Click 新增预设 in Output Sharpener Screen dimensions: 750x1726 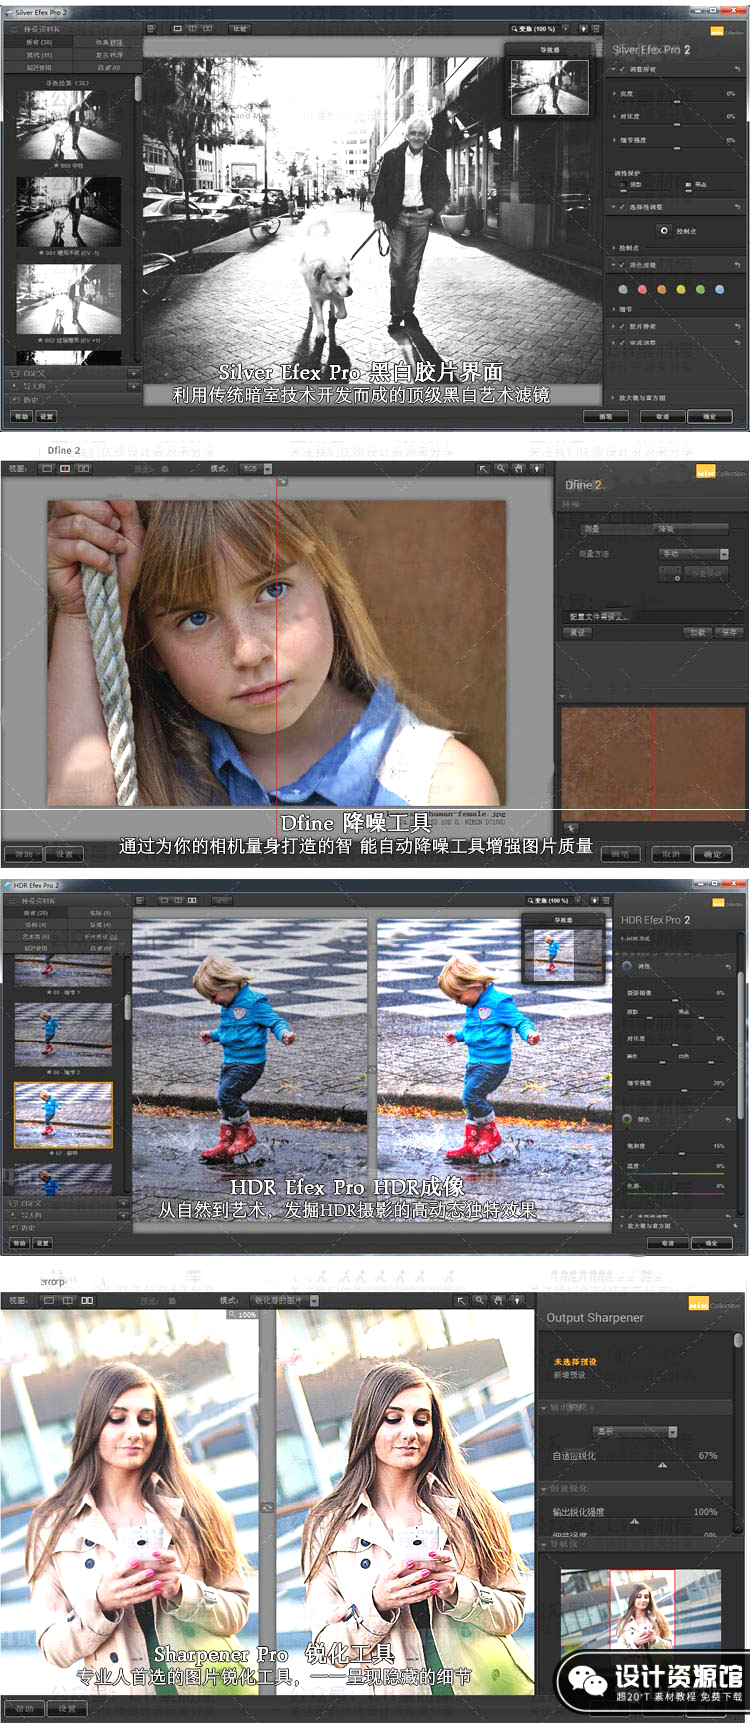570,1375
